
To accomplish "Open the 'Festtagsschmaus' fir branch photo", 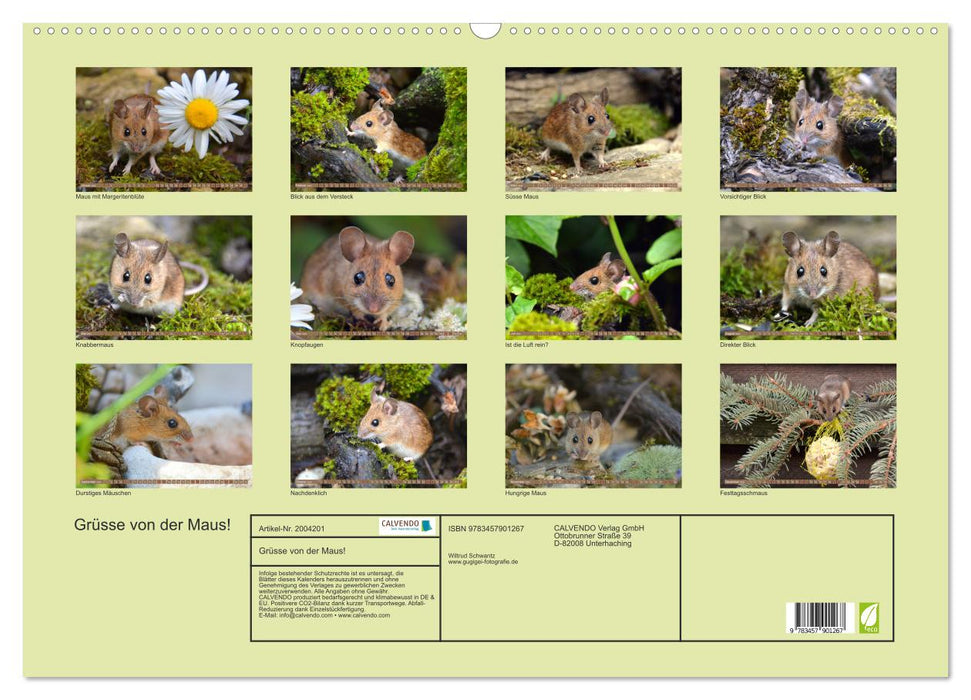I will (807, 425).
